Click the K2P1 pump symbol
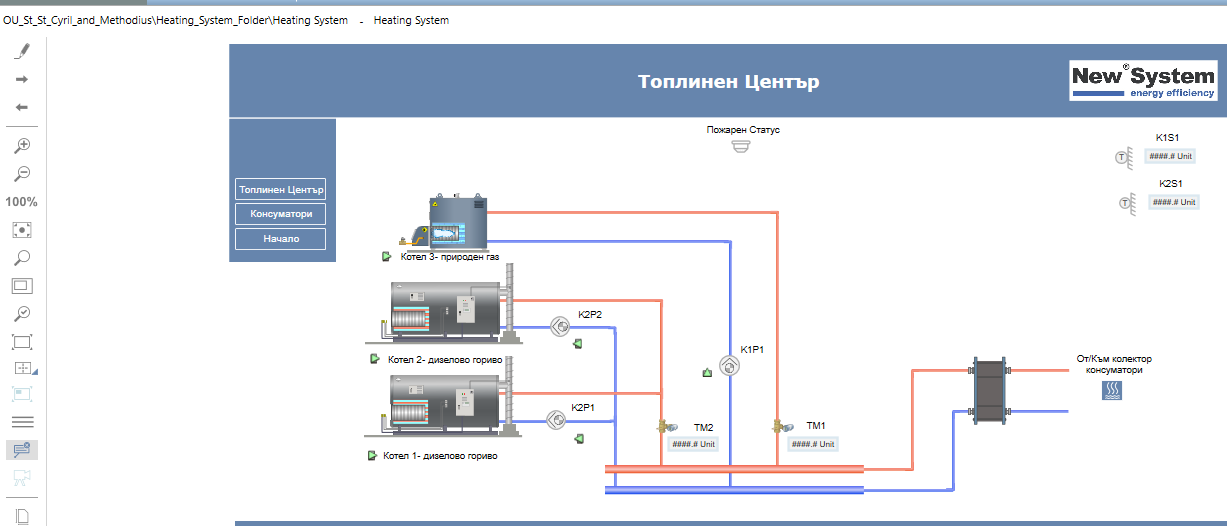Image resolution: width=1227 pixels, height=526 pixels. click(557, 419)
